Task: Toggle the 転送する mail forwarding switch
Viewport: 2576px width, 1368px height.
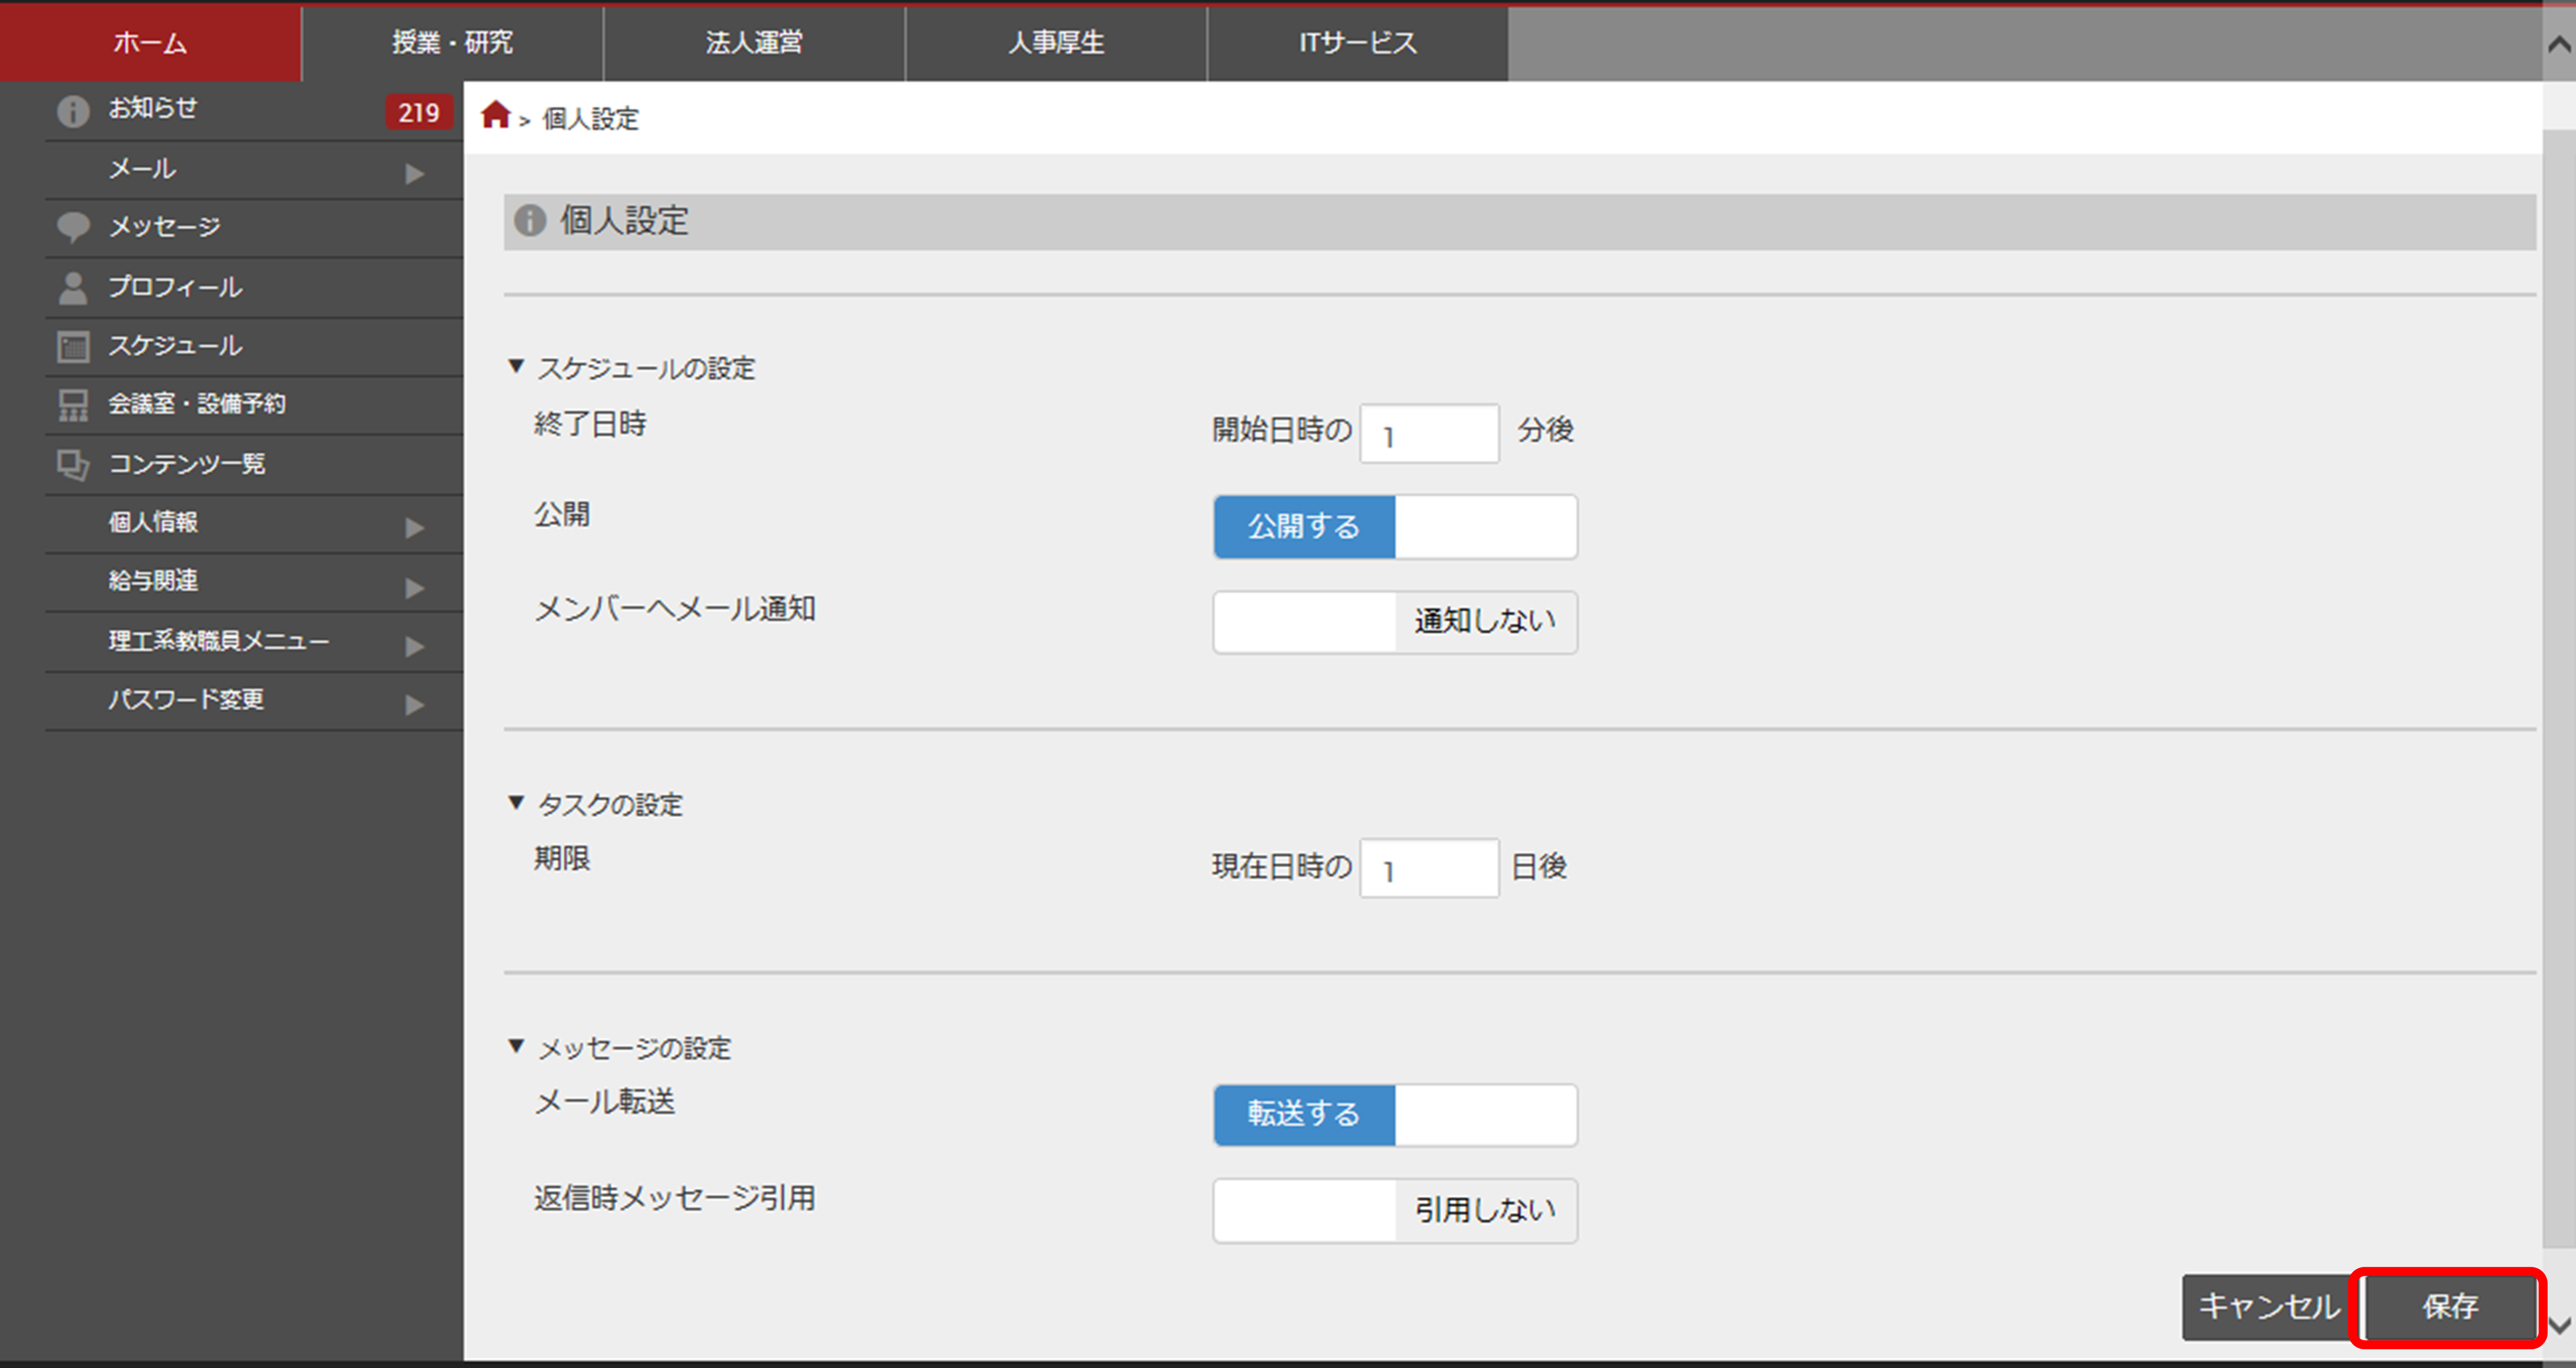Action: [1395, 1115]
